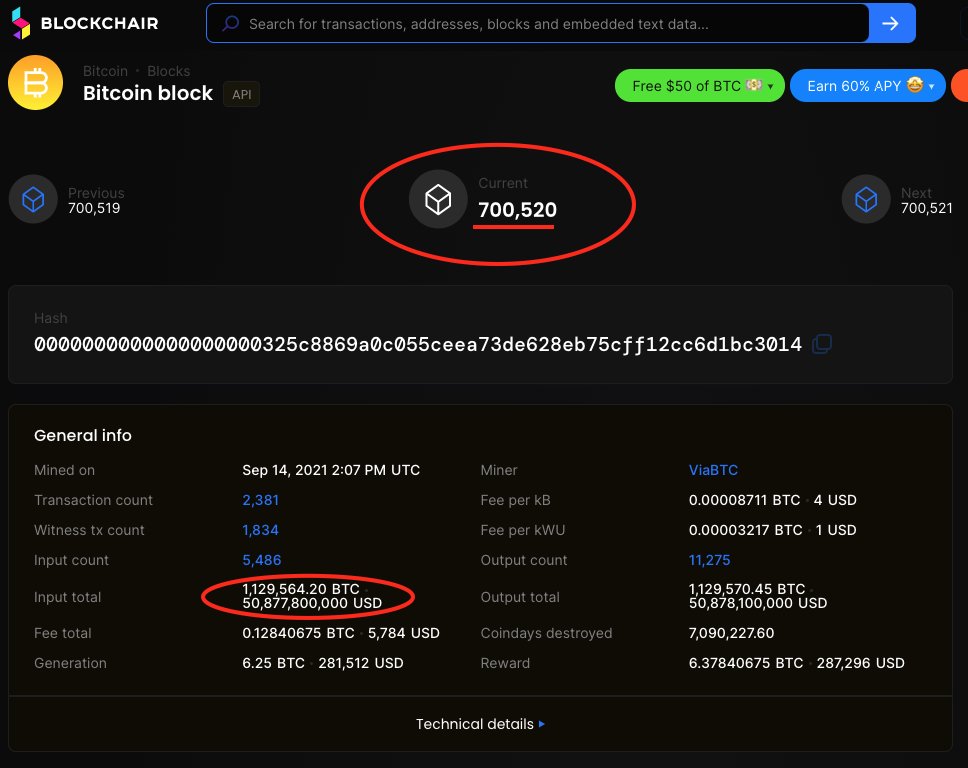The width and height of the screenshot is (968, 768).
Task: Click the search magnifier icon
Action: 231,23
